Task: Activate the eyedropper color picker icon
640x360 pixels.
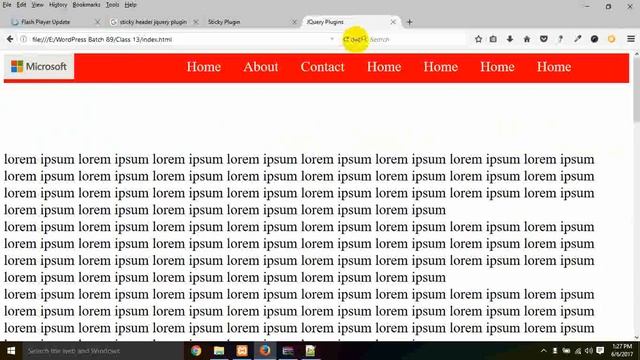Action: tap(577, 39)
